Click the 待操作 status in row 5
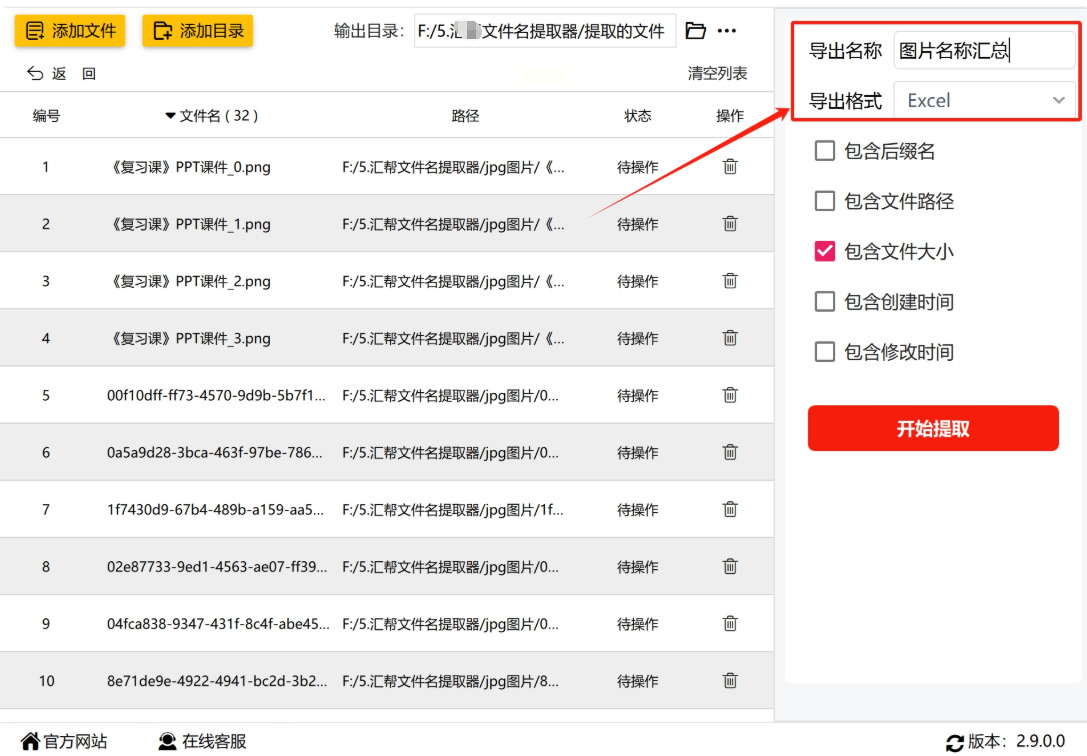Screen dimensions: 1087x756 pos(638,396)
